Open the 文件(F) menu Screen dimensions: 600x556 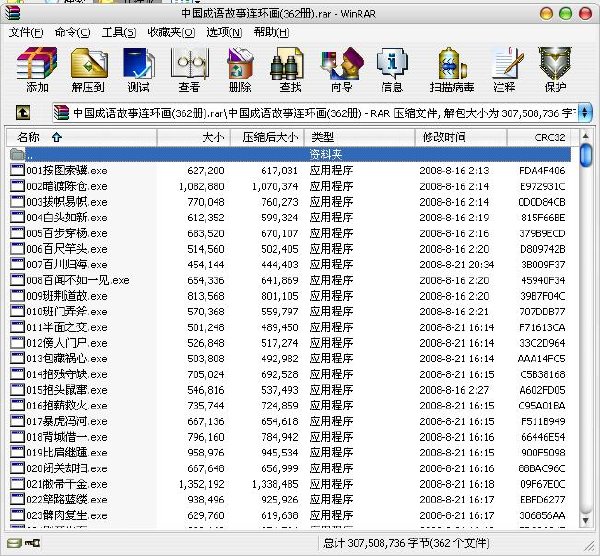26,33
